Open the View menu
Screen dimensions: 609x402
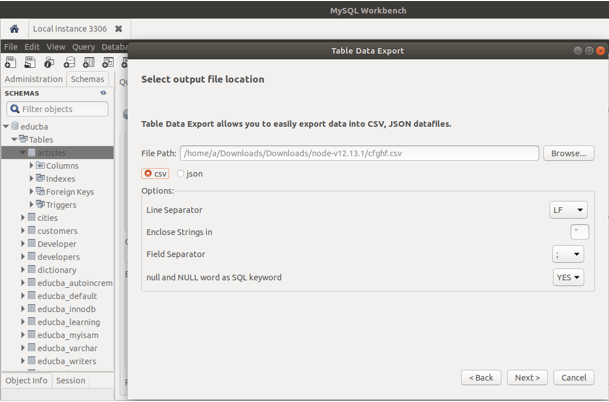56,47
